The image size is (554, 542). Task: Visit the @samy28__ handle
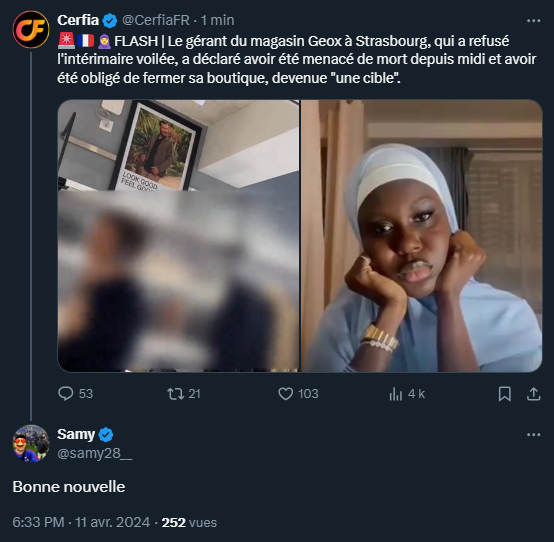click(95, 453)
